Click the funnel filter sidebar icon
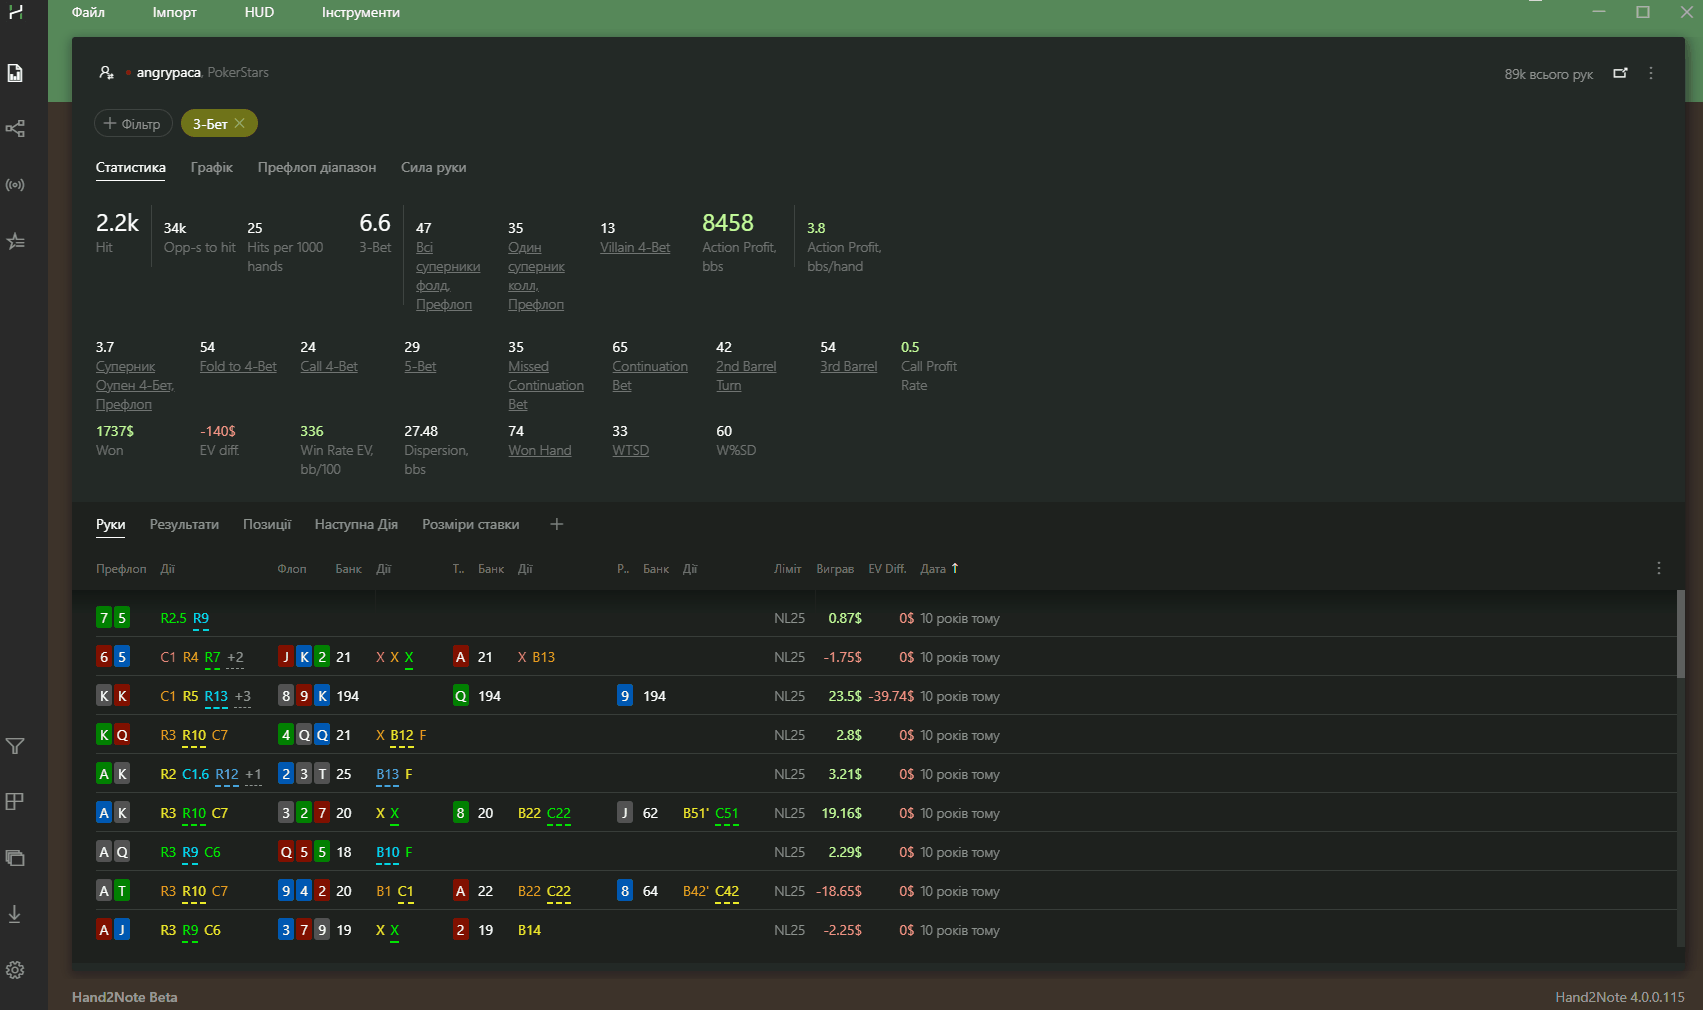This screenshot has width=1703, height=1010. 15,746
